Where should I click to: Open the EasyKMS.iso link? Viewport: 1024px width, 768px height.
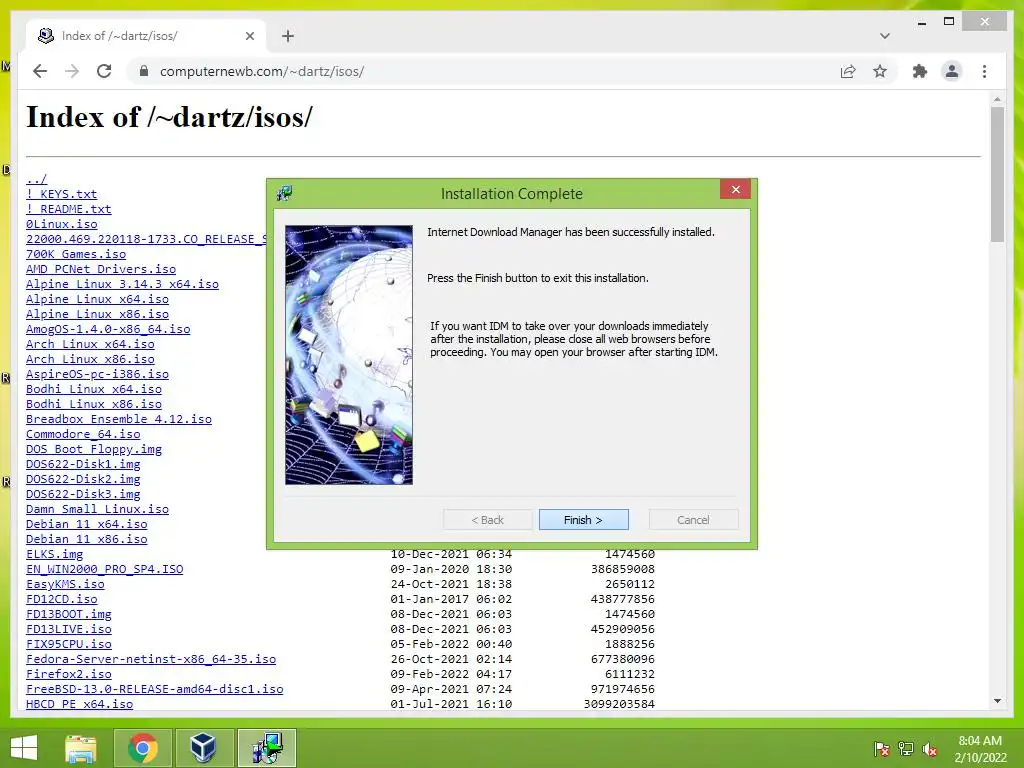coord(65,584)
